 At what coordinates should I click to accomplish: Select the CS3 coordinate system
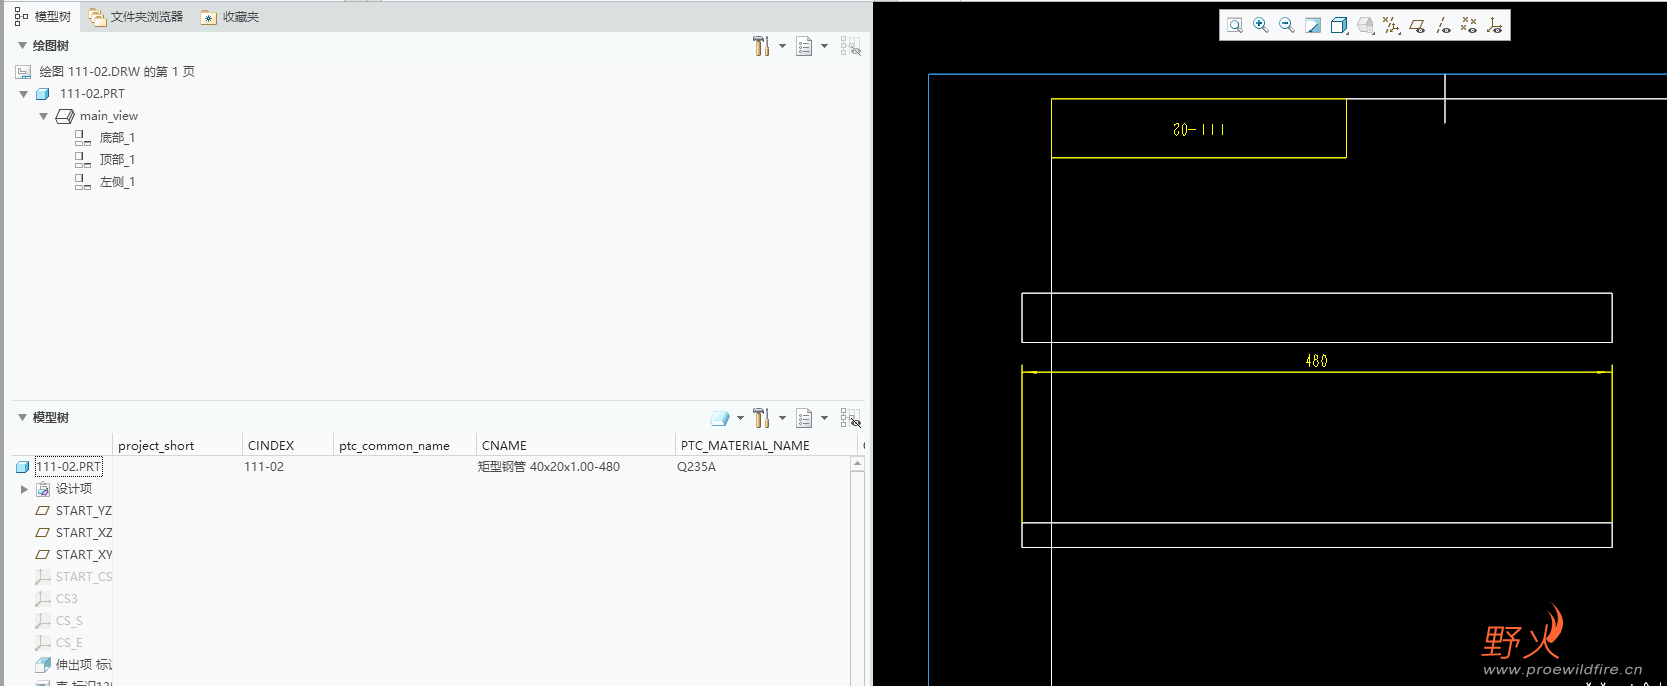tap(57, 599)
